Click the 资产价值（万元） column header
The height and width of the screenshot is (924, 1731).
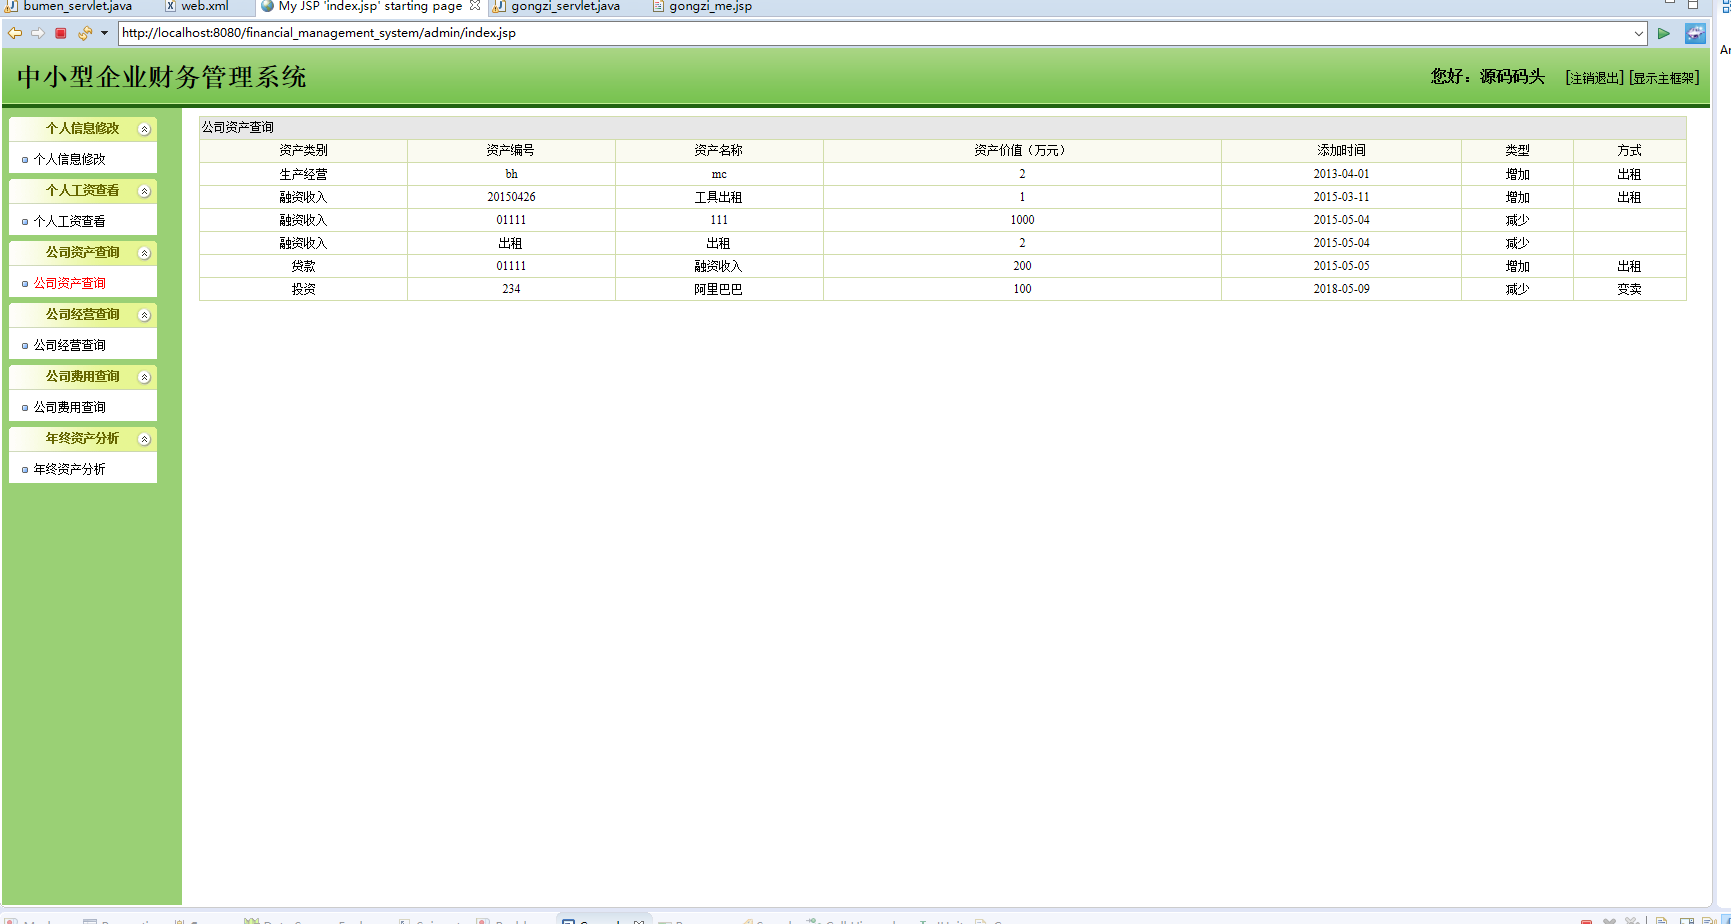click(x=1022, y=150)
